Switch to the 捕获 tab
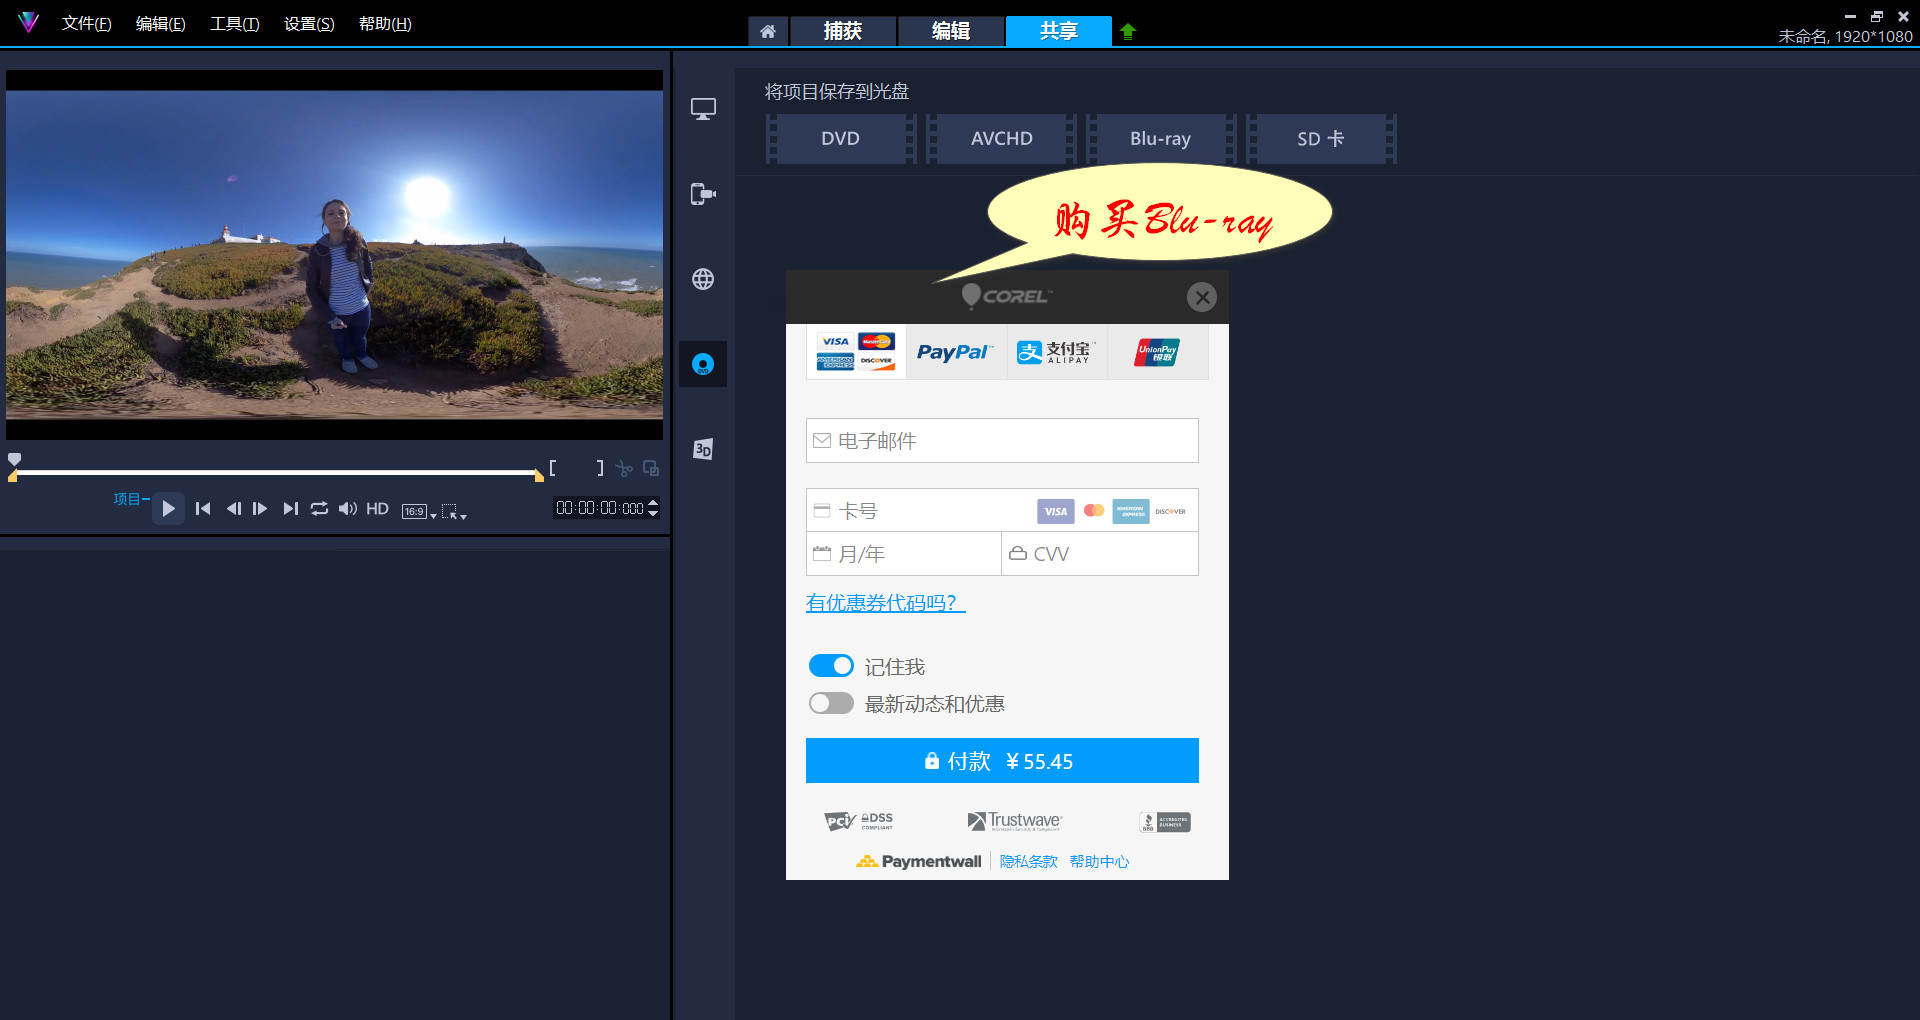Viewport: 1920px width, 1020px height. click(x=843, y=31)
